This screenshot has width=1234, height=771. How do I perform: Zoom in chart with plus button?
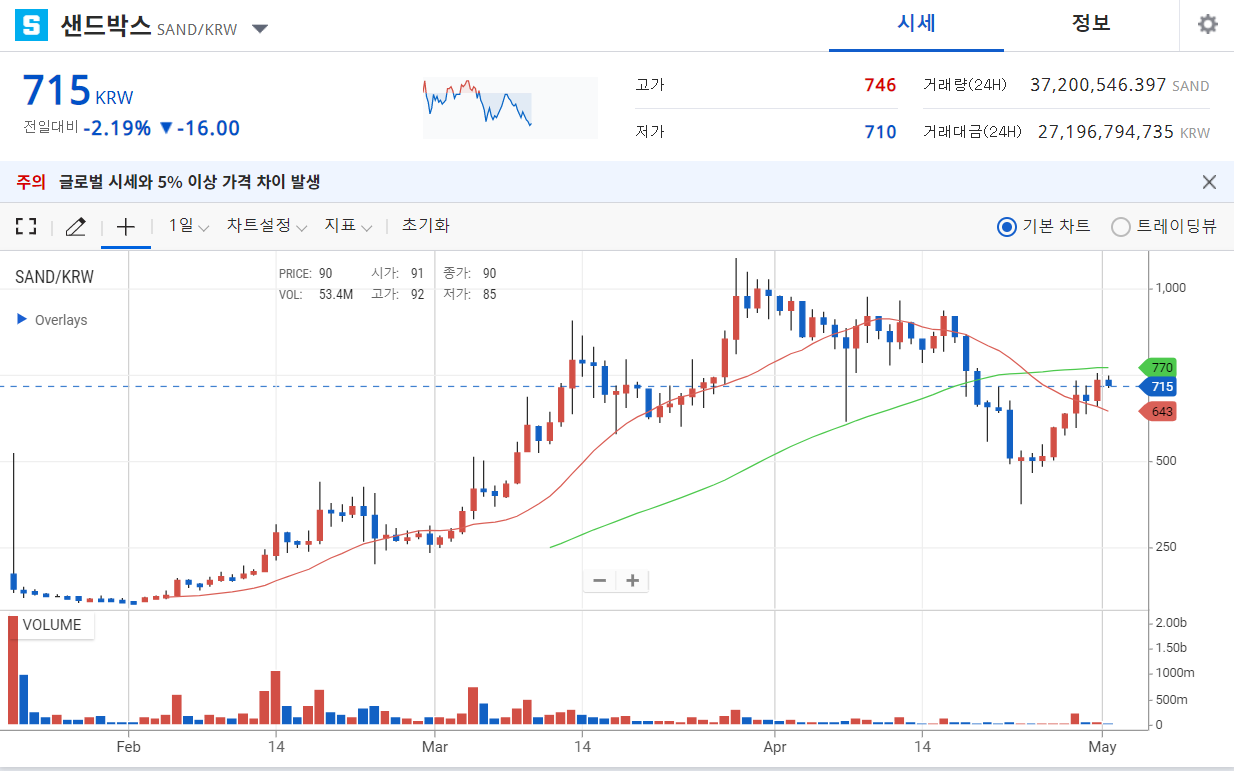pos(632,580)
